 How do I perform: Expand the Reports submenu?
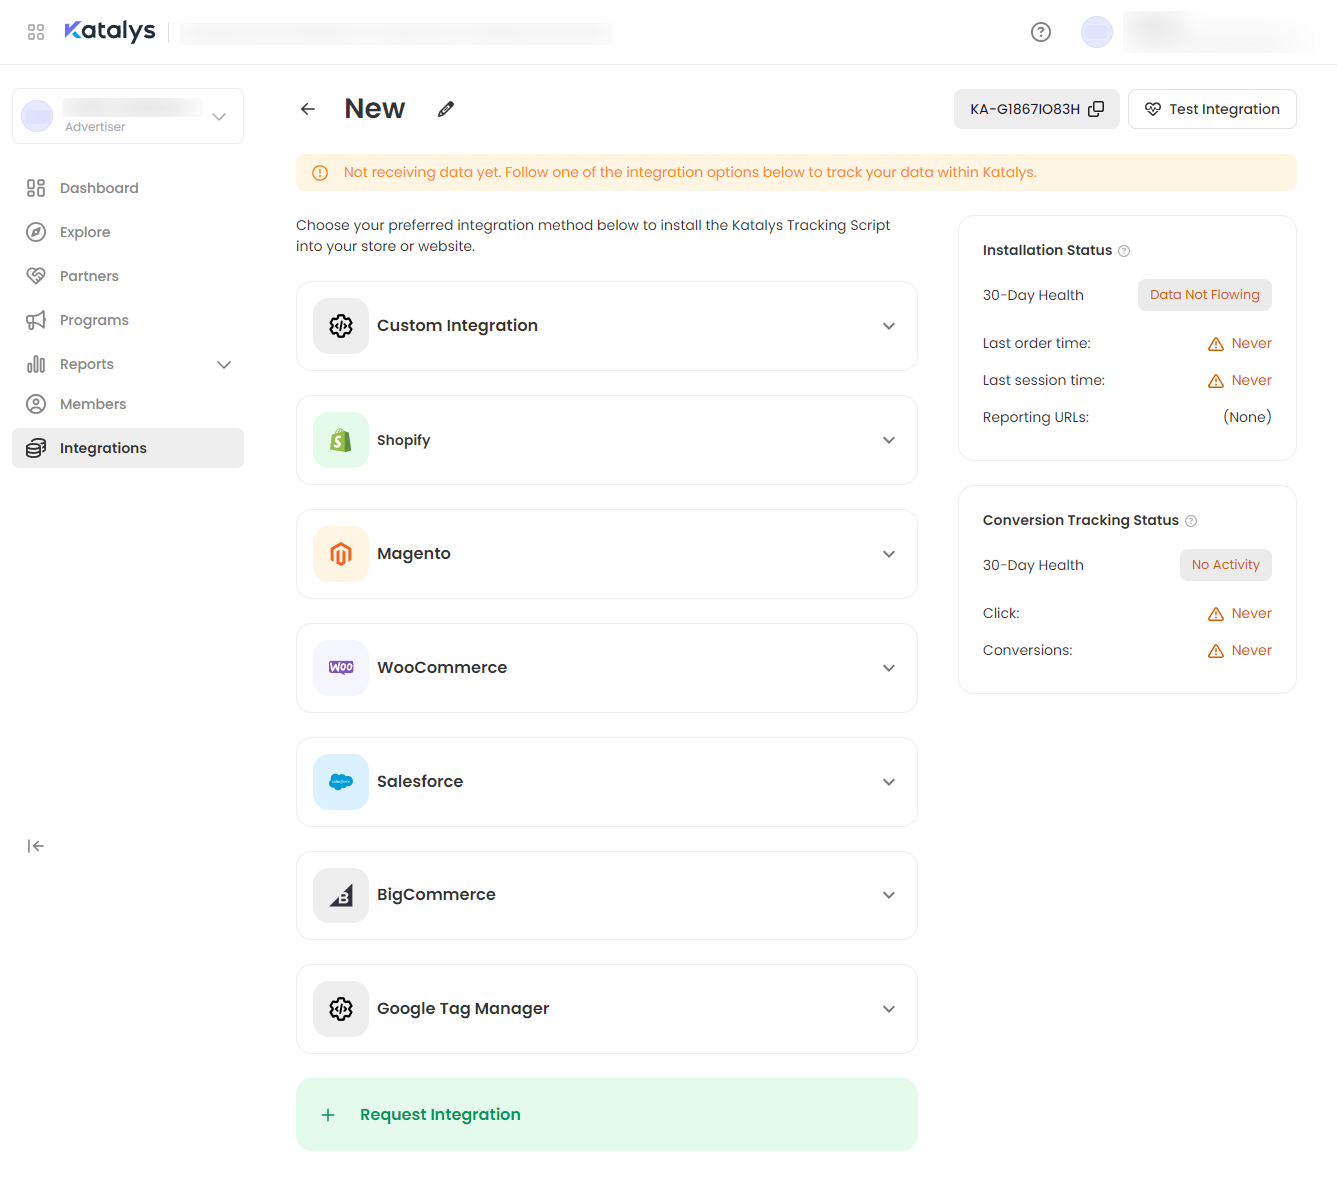pos(224,364)
